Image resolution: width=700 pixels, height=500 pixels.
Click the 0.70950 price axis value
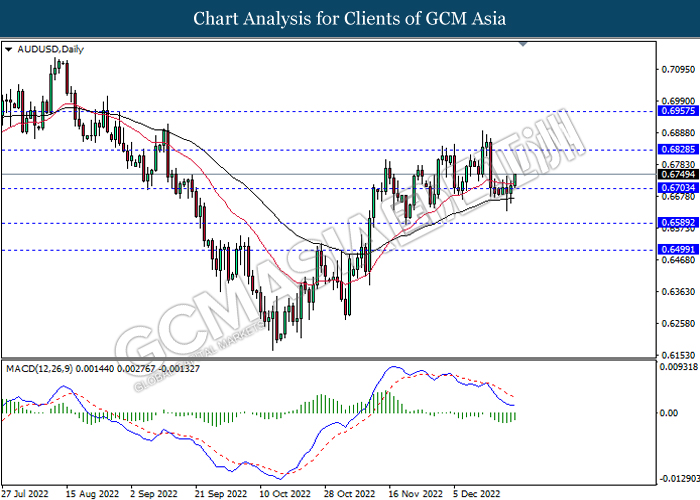678,69
